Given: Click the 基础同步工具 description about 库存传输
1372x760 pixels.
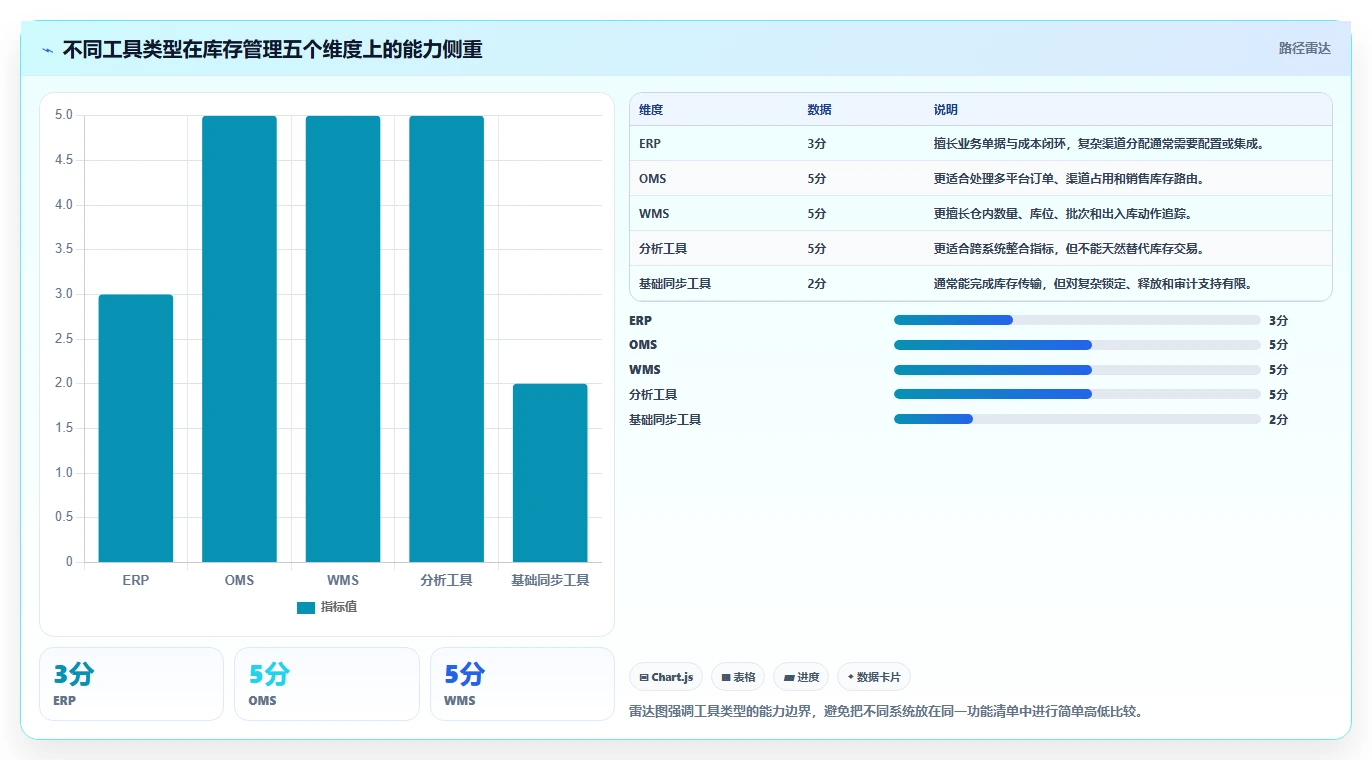Looking at the screenshot, I should [1093, 283].
